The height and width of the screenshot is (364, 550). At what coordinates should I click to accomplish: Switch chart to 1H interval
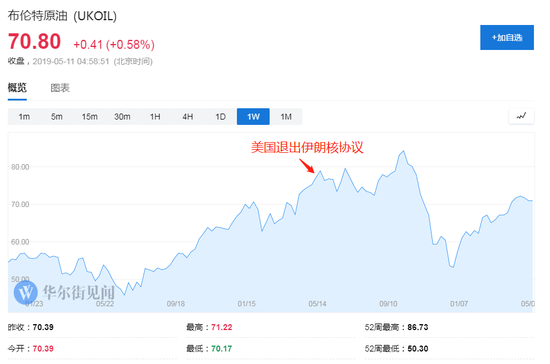(155, 116)
